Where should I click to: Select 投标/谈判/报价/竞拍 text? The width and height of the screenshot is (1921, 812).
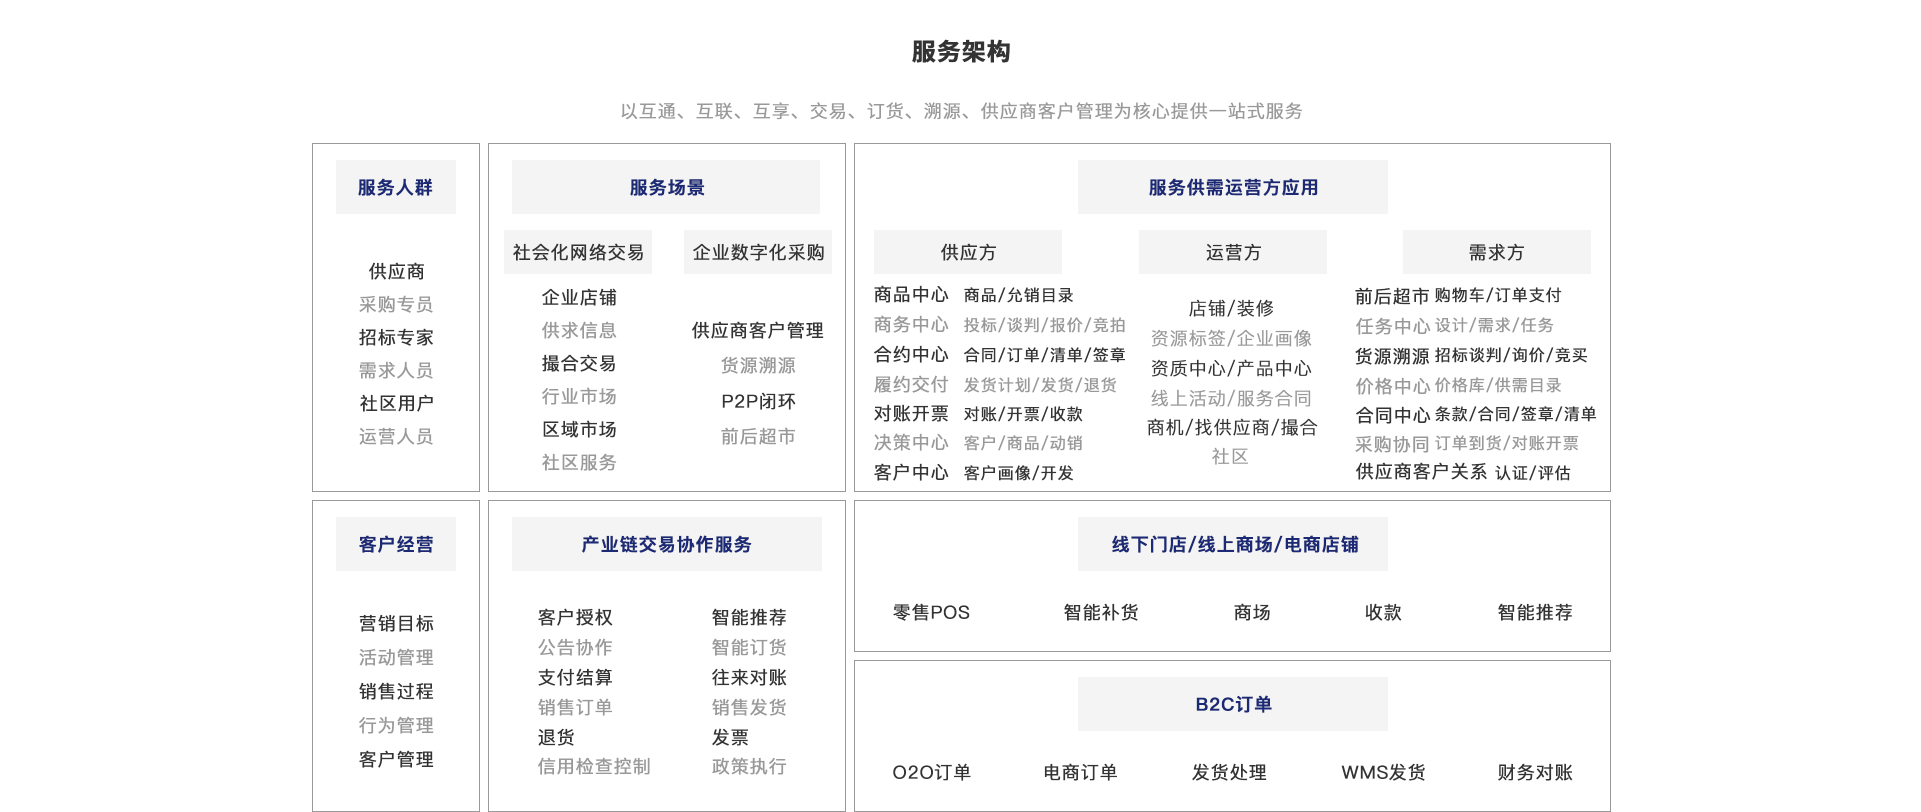pyautogui.click(x=1044, y=325)
